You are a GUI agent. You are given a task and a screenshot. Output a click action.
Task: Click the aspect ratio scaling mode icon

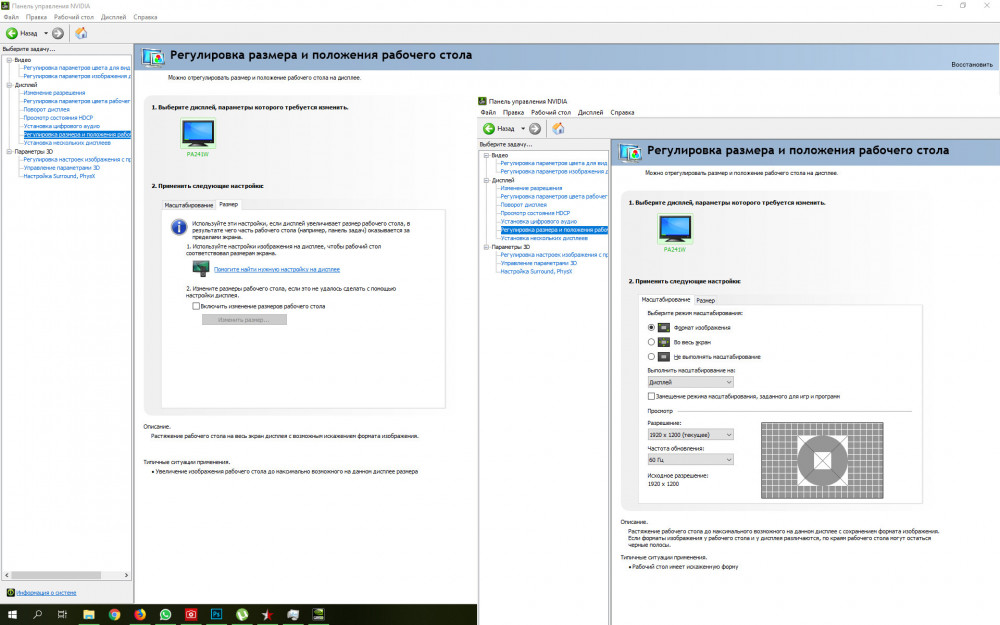point(664,327)
